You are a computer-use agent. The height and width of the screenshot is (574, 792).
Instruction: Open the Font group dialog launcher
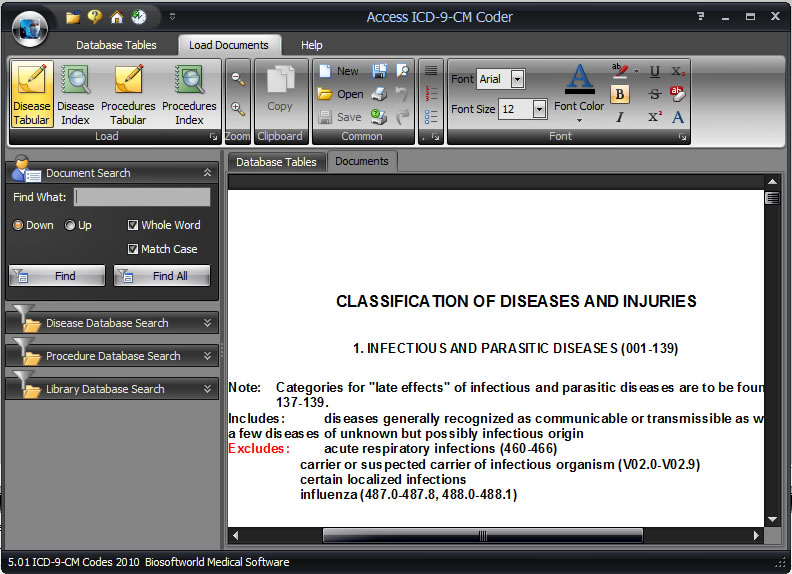tap(682, 136)
